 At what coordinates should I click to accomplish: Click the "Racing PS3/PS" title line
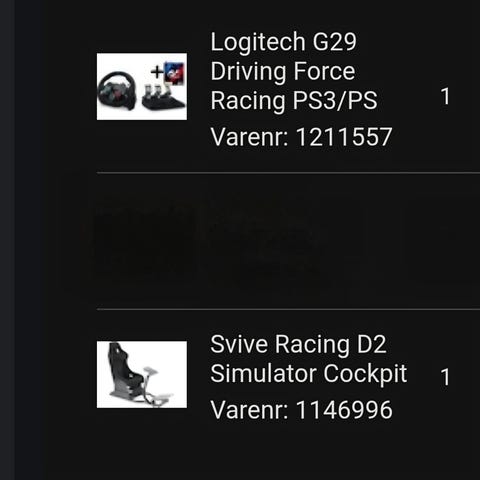click(294, 100)
